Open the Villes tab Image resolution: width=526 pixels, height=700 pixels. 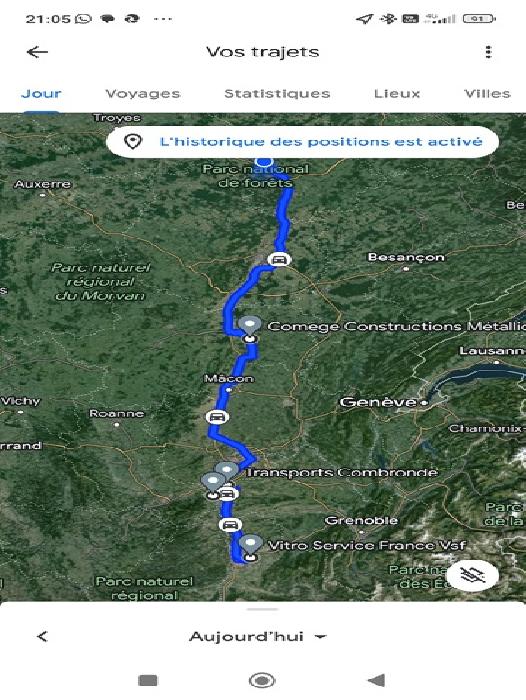coord(487,93)
